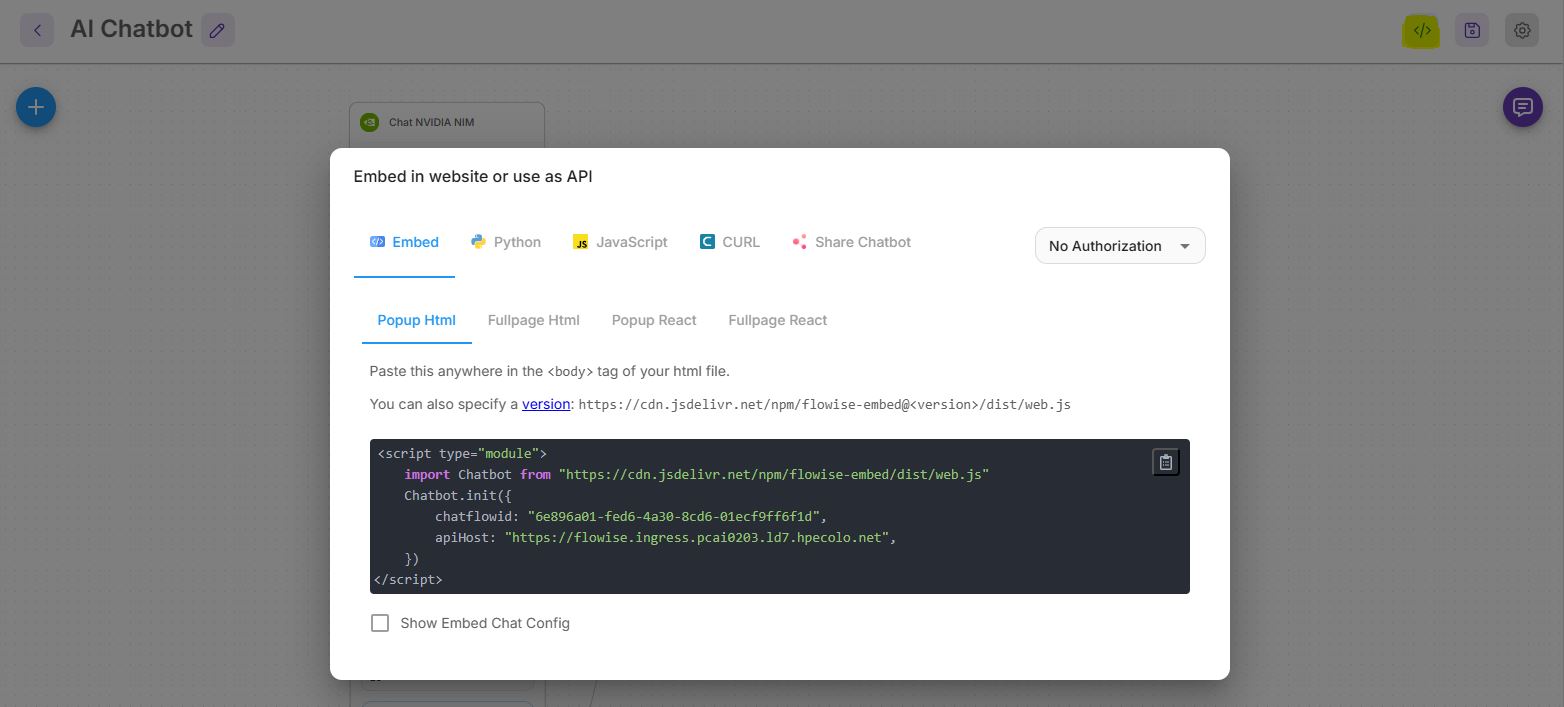The image size is (1564, 707).
Task: Switch to the Python tab
Action: 505,241
